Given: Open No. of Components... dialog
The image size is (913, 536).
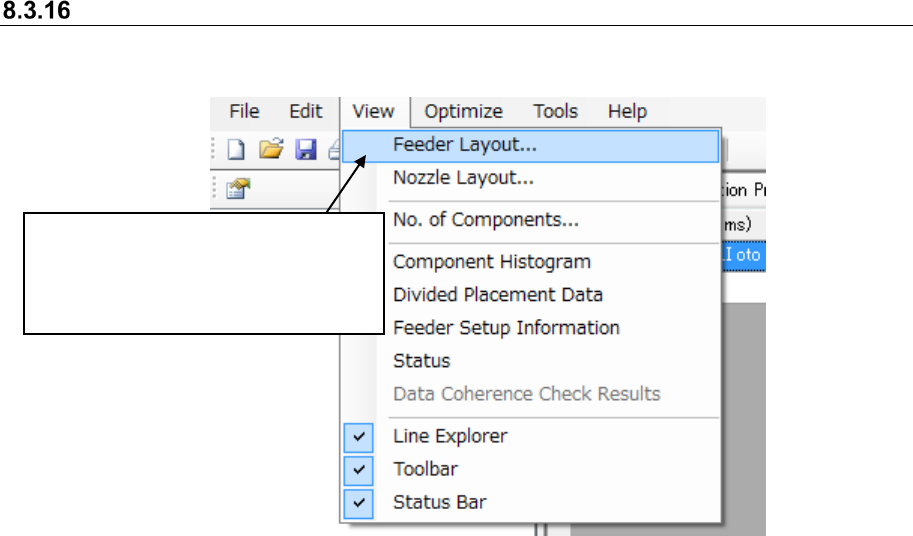Looking at the screenshot, I should tap(486, 221).
